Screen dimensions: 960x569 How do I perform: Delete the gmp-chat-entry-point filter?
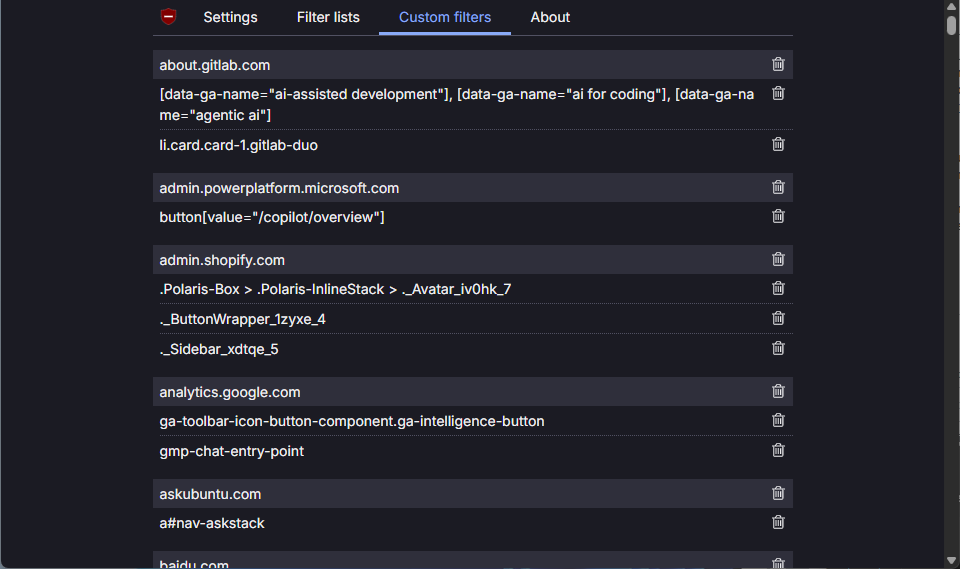tap(778, 450)
